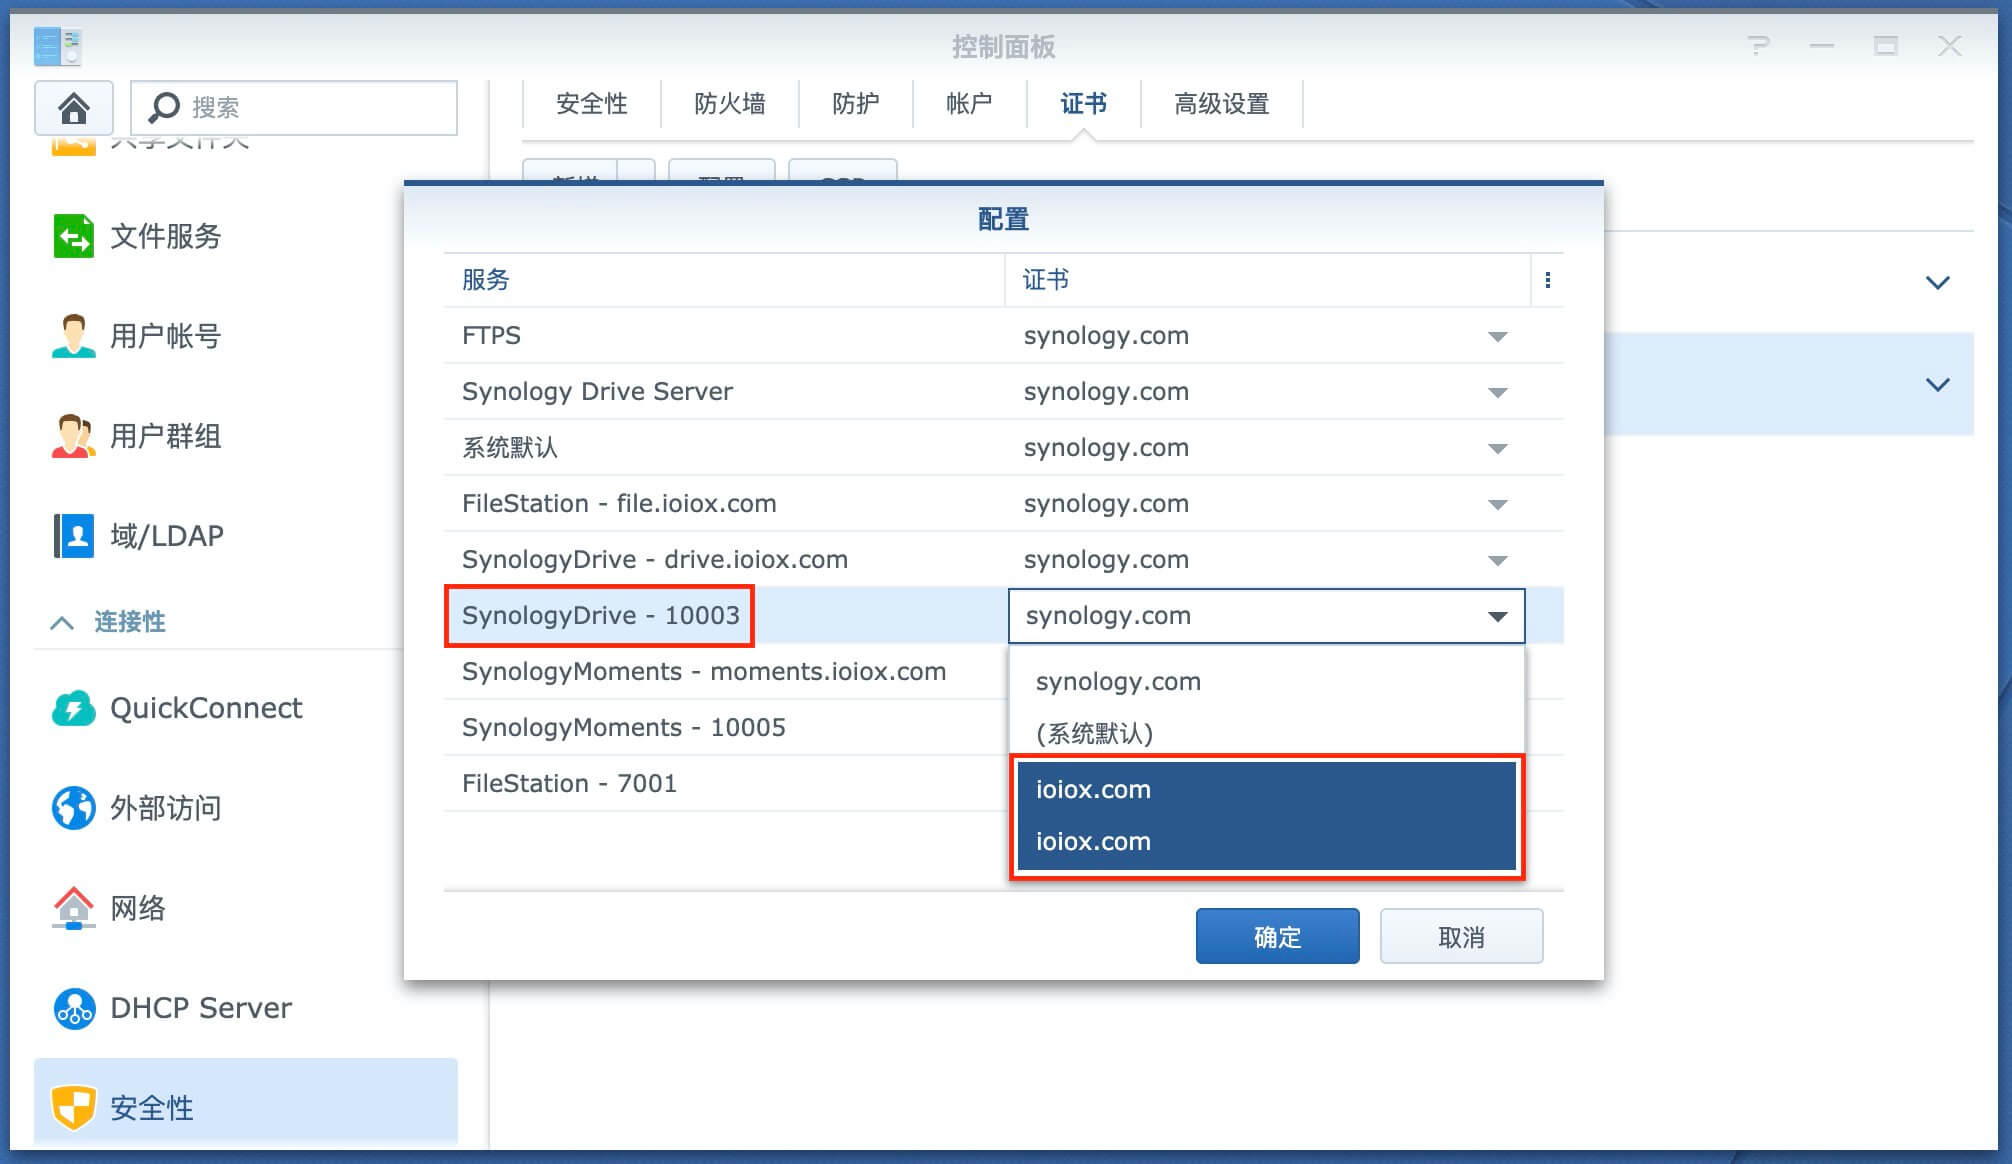
Task: Open QuickConnect sidebar label
Action: 206,708
